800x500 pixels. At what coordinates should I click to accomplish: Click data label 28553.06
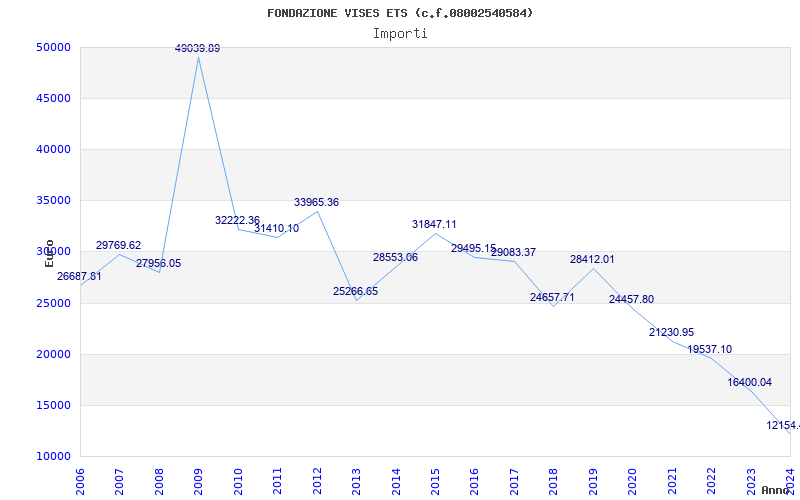click(x=395, y=258)
